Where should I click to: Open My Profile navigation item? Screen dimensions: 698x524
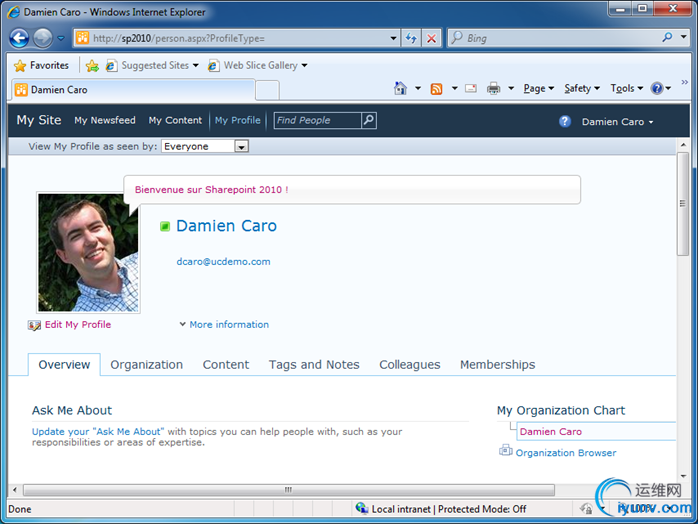(238, 120)
